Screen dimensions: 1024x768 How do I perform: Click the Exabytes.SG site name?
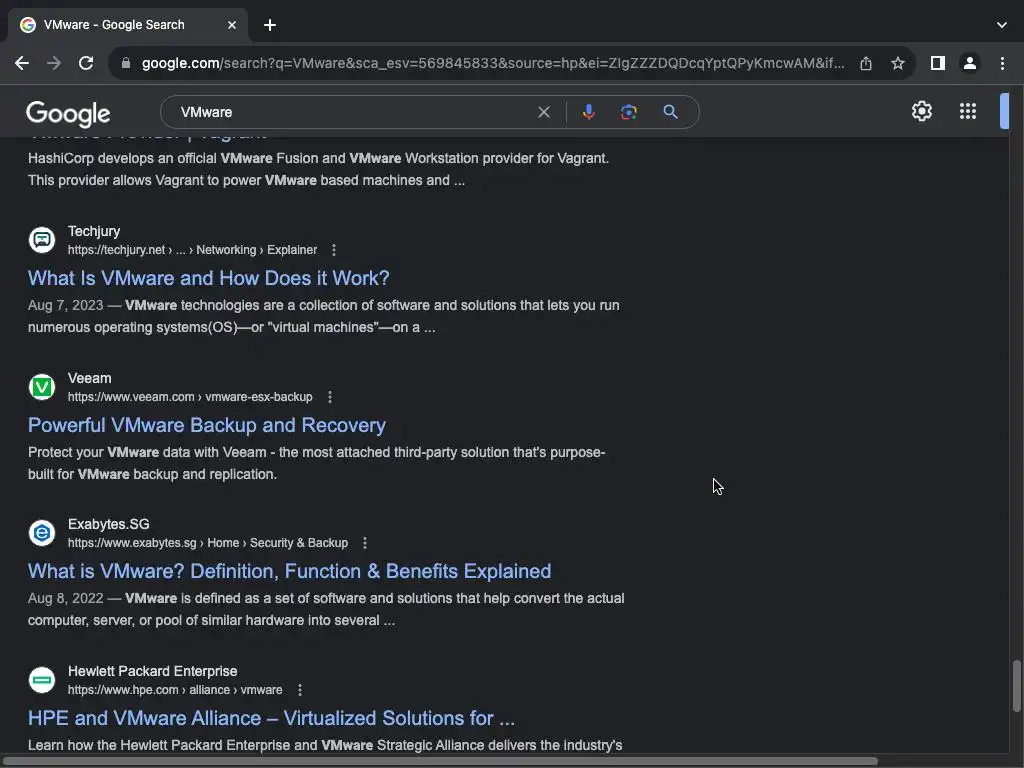108,524
